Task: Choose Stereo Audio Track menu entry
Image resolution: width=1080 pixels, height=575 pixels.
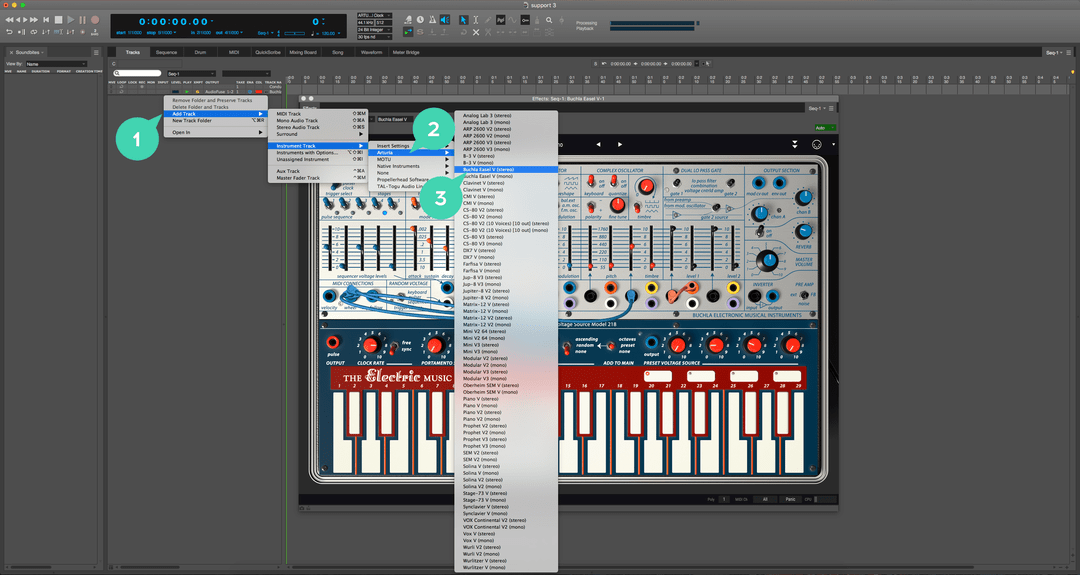Action: click(x=318, y=127)
